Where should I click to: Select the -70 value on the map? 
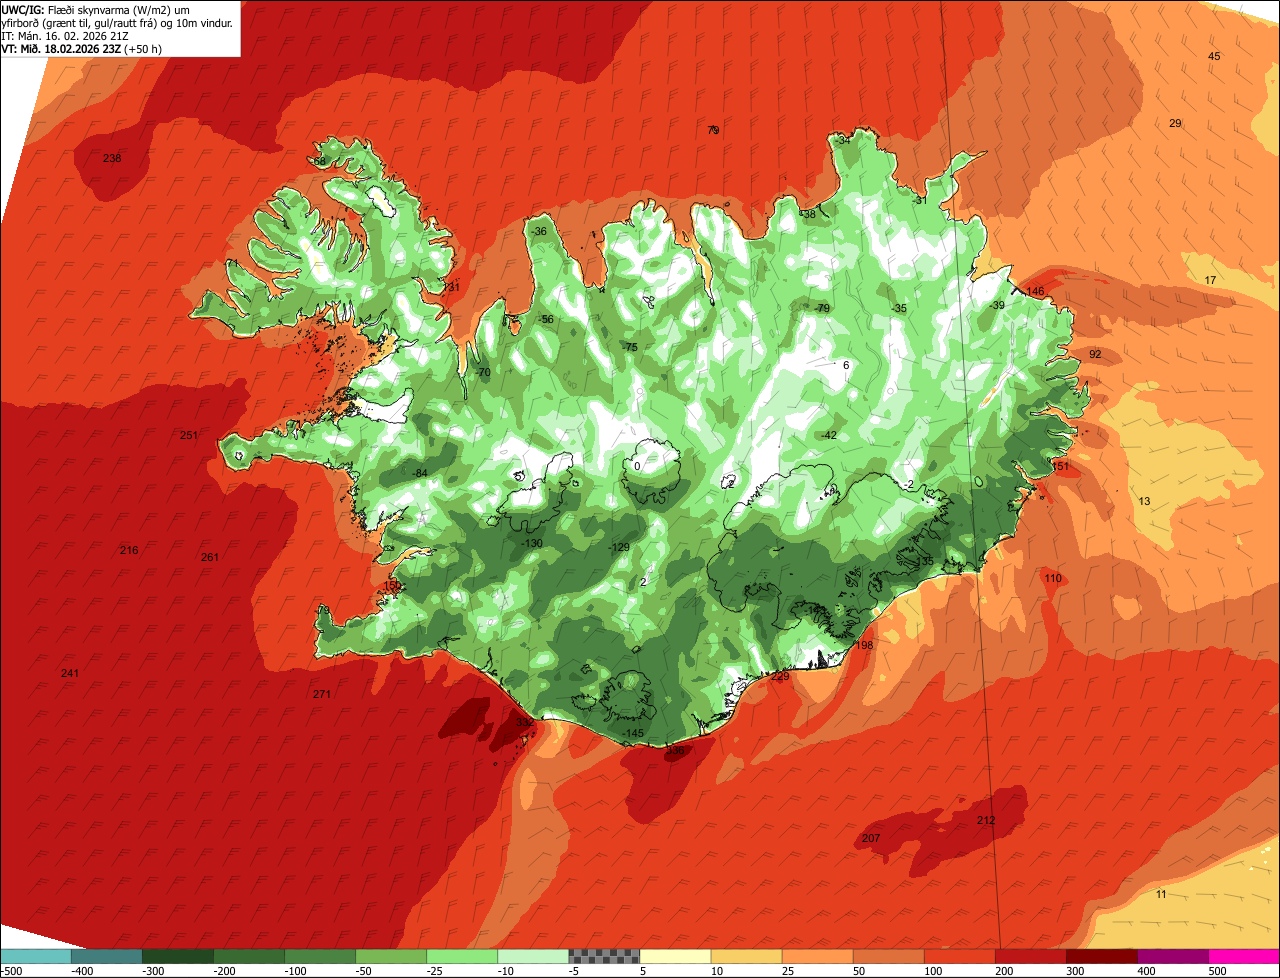click(483, 373)
